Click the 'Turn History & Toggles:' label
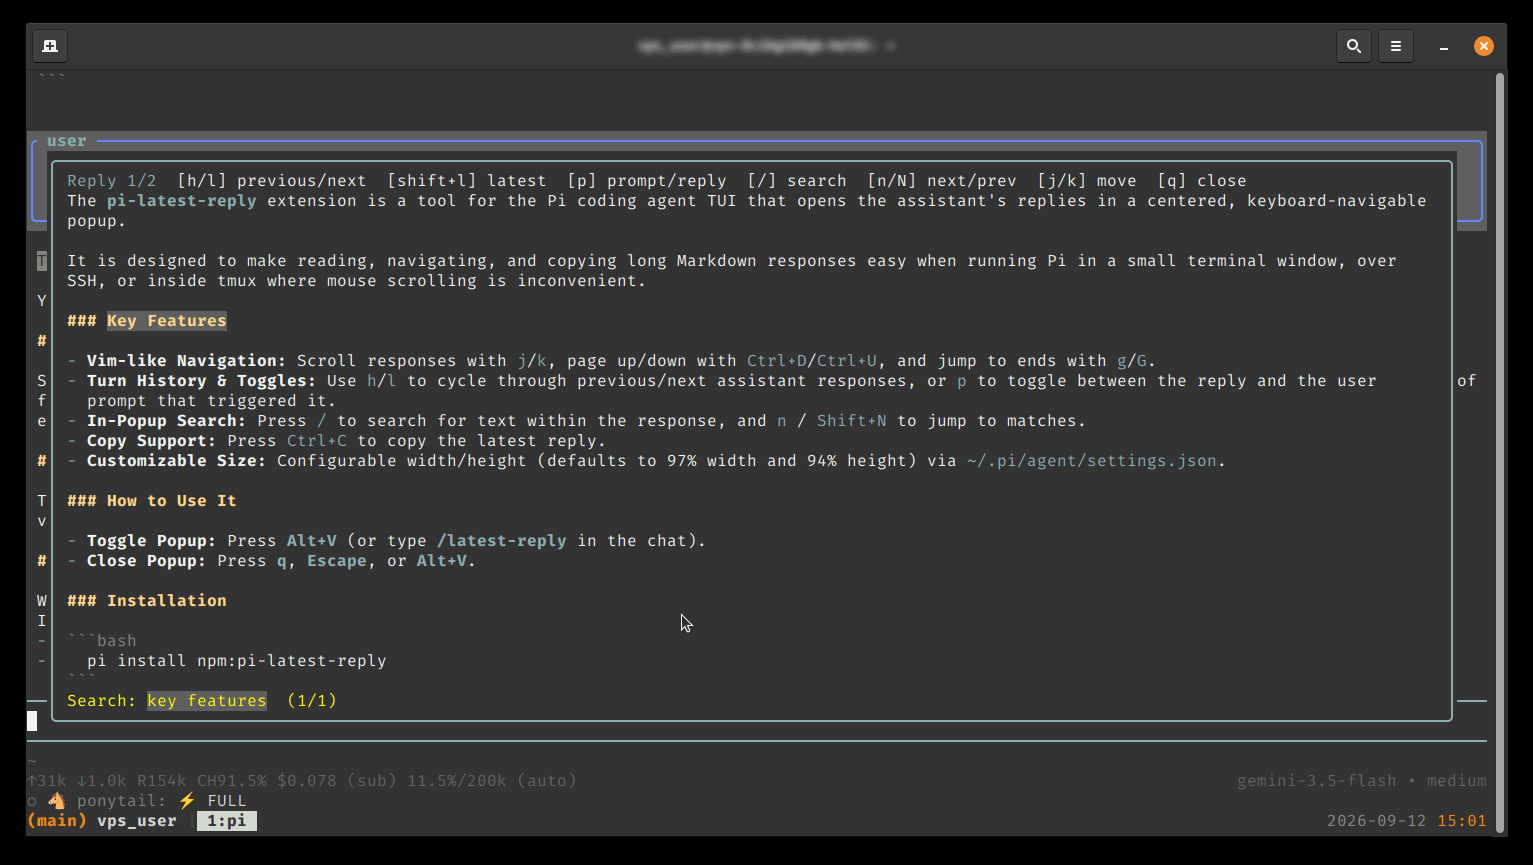Image resolution: width=1533 pixels, height=865 pixels. point(202,381)
